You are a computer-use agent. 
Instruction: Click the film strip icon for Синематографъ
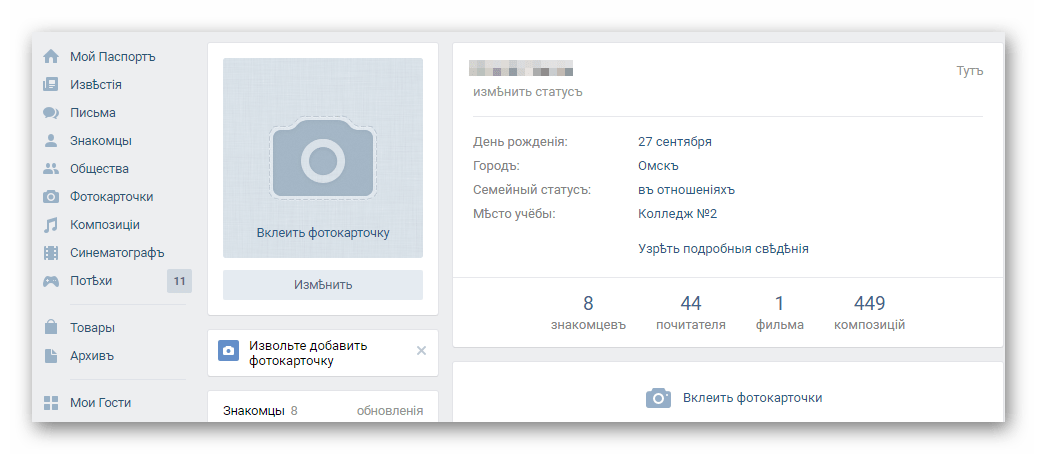tap(51, 253)
